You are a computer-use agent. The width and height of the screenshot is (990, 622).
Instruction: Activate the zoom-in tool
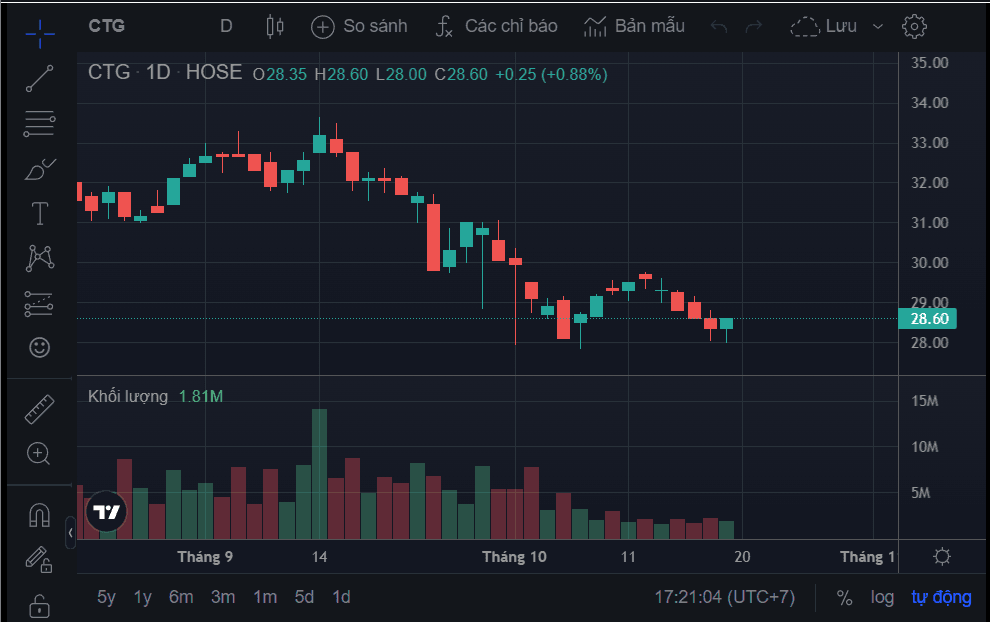39,454
